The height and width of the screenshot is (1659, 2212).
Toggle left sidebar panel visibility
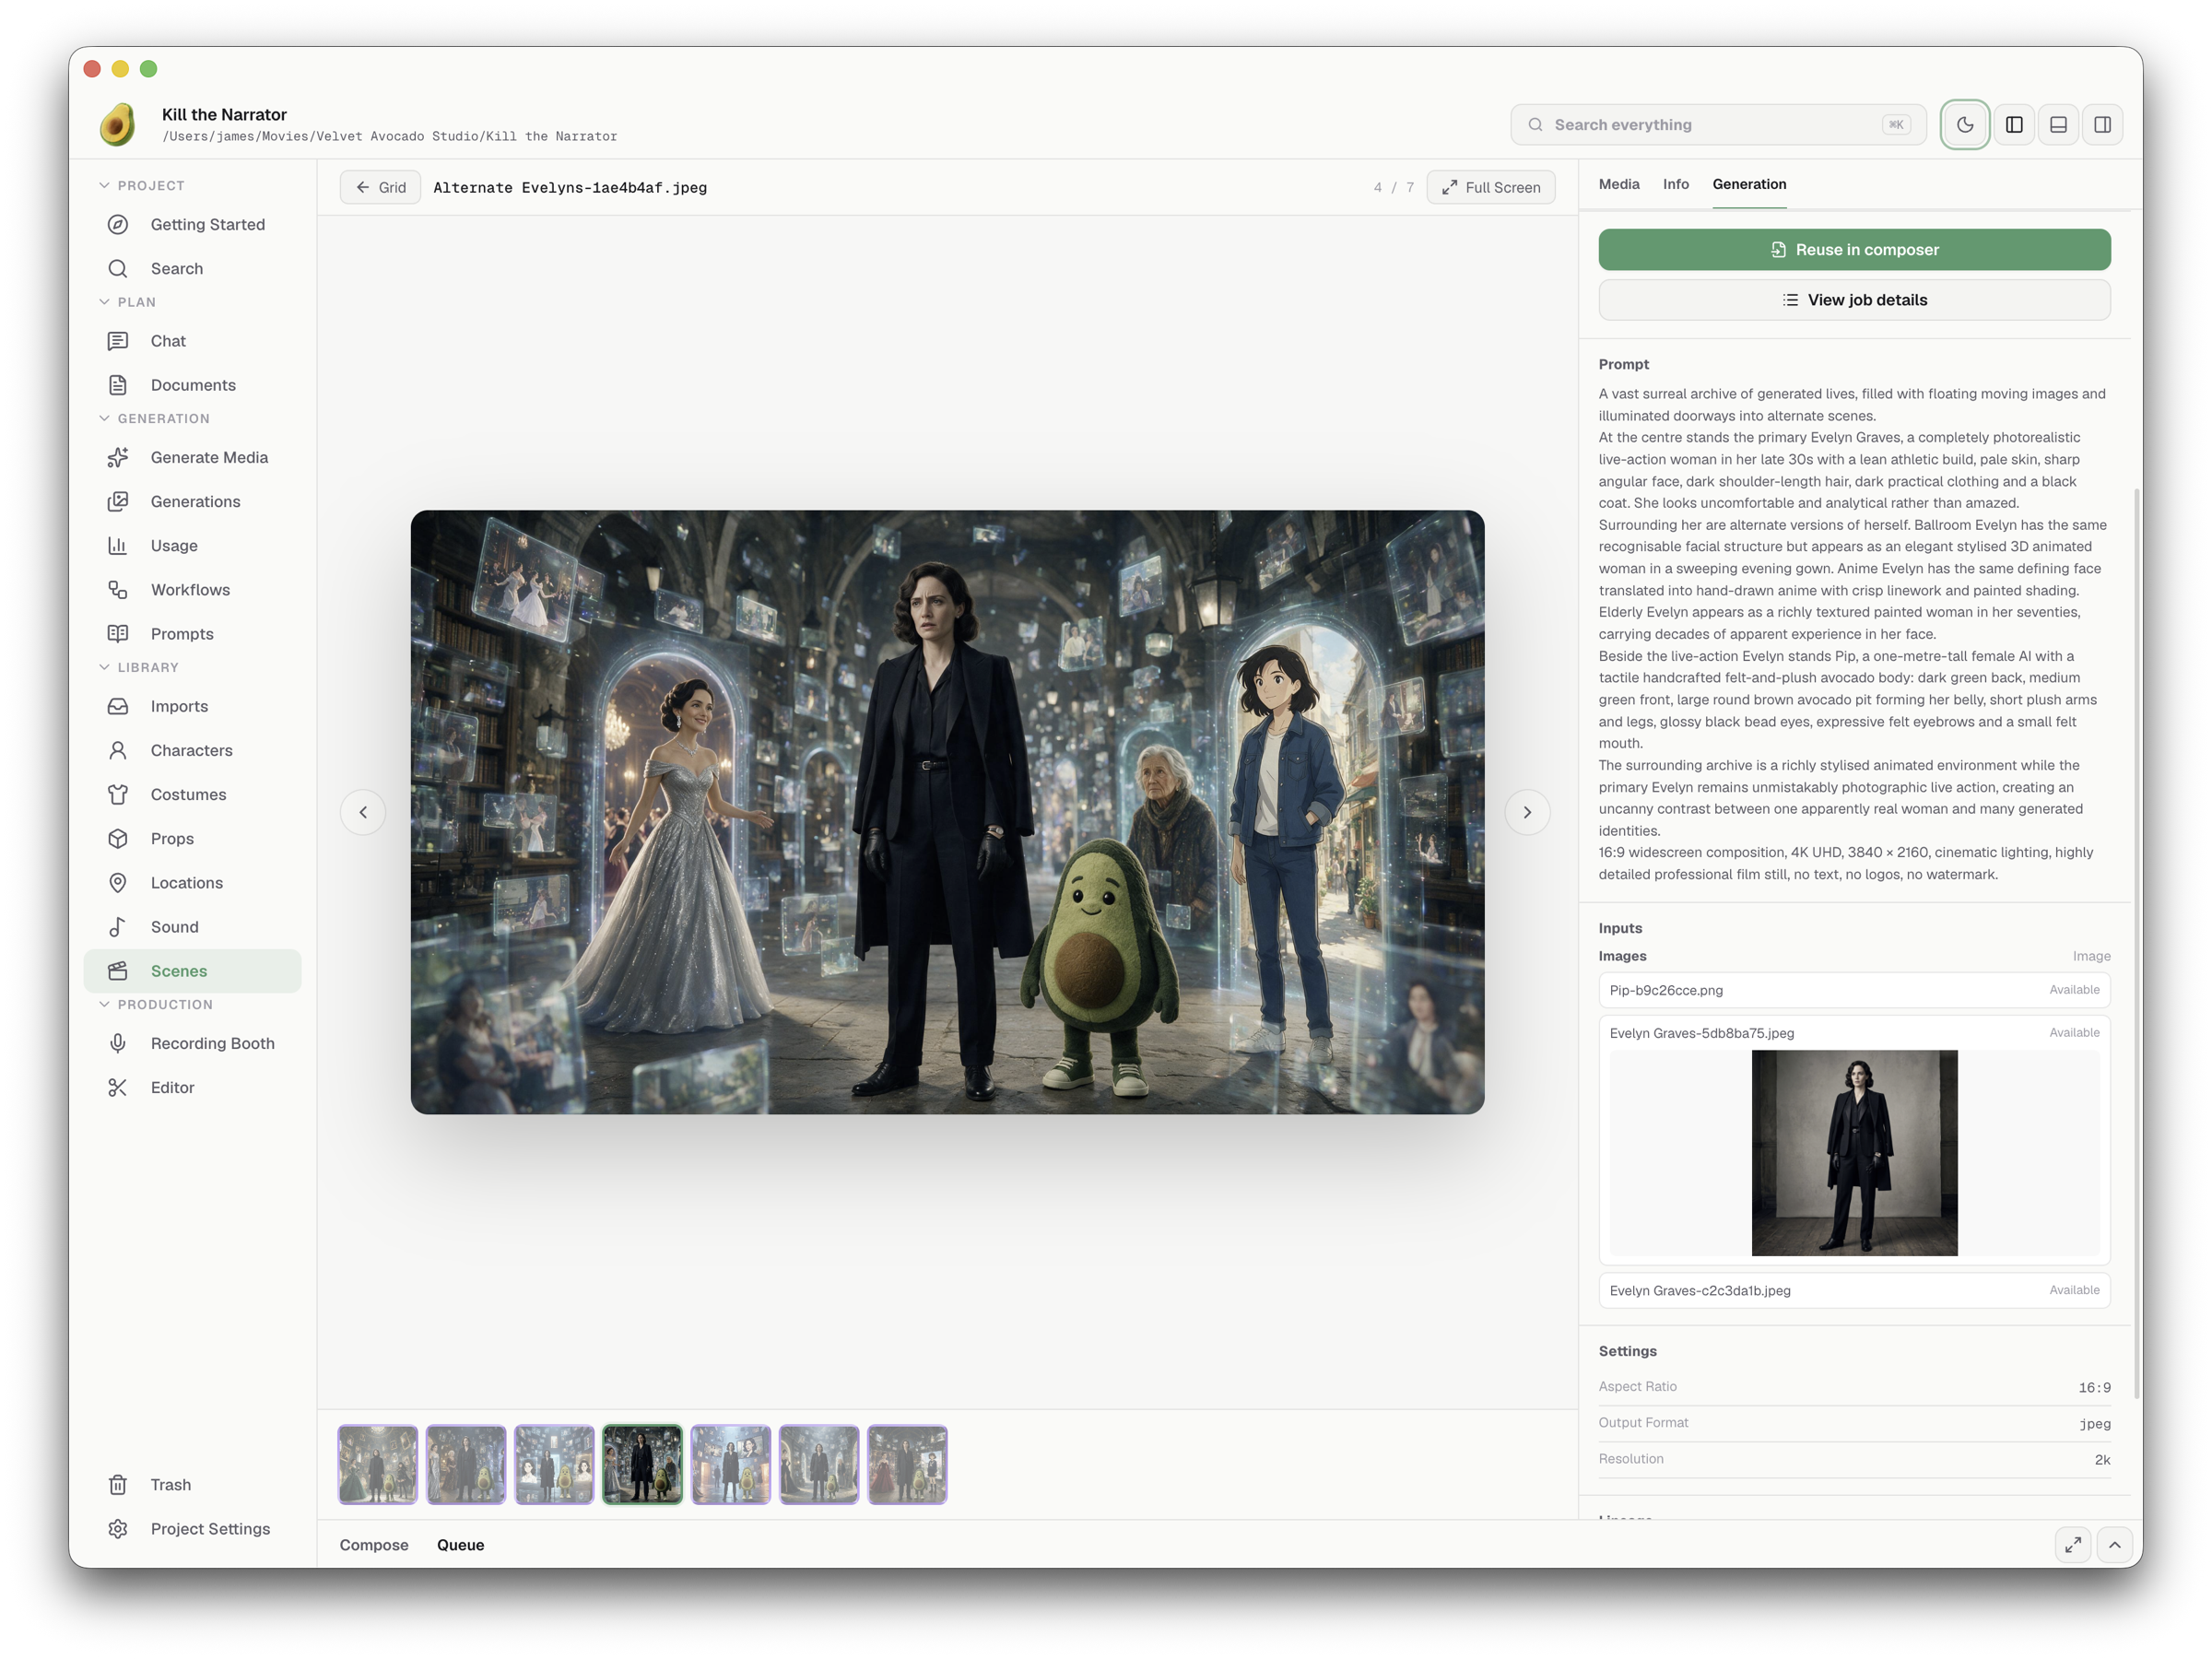[2014, 125]
